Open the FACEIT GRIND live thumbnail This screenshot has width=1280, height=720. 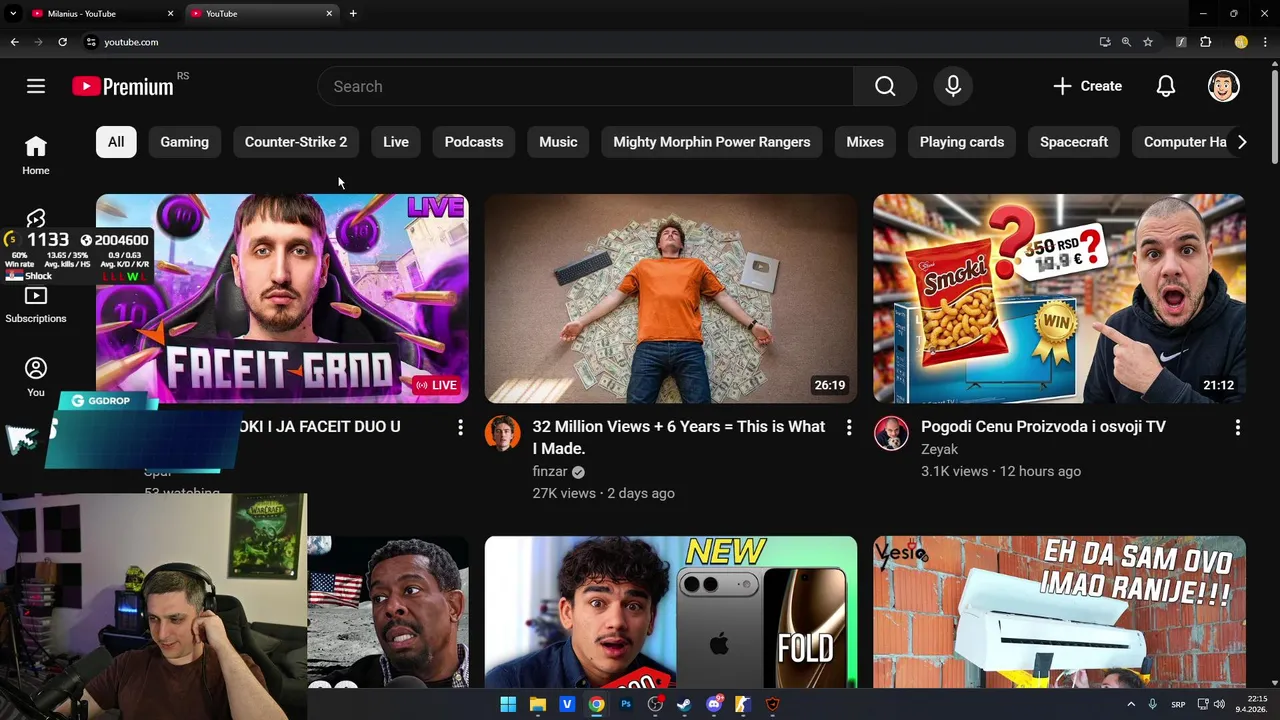click(x=282, y=298)
